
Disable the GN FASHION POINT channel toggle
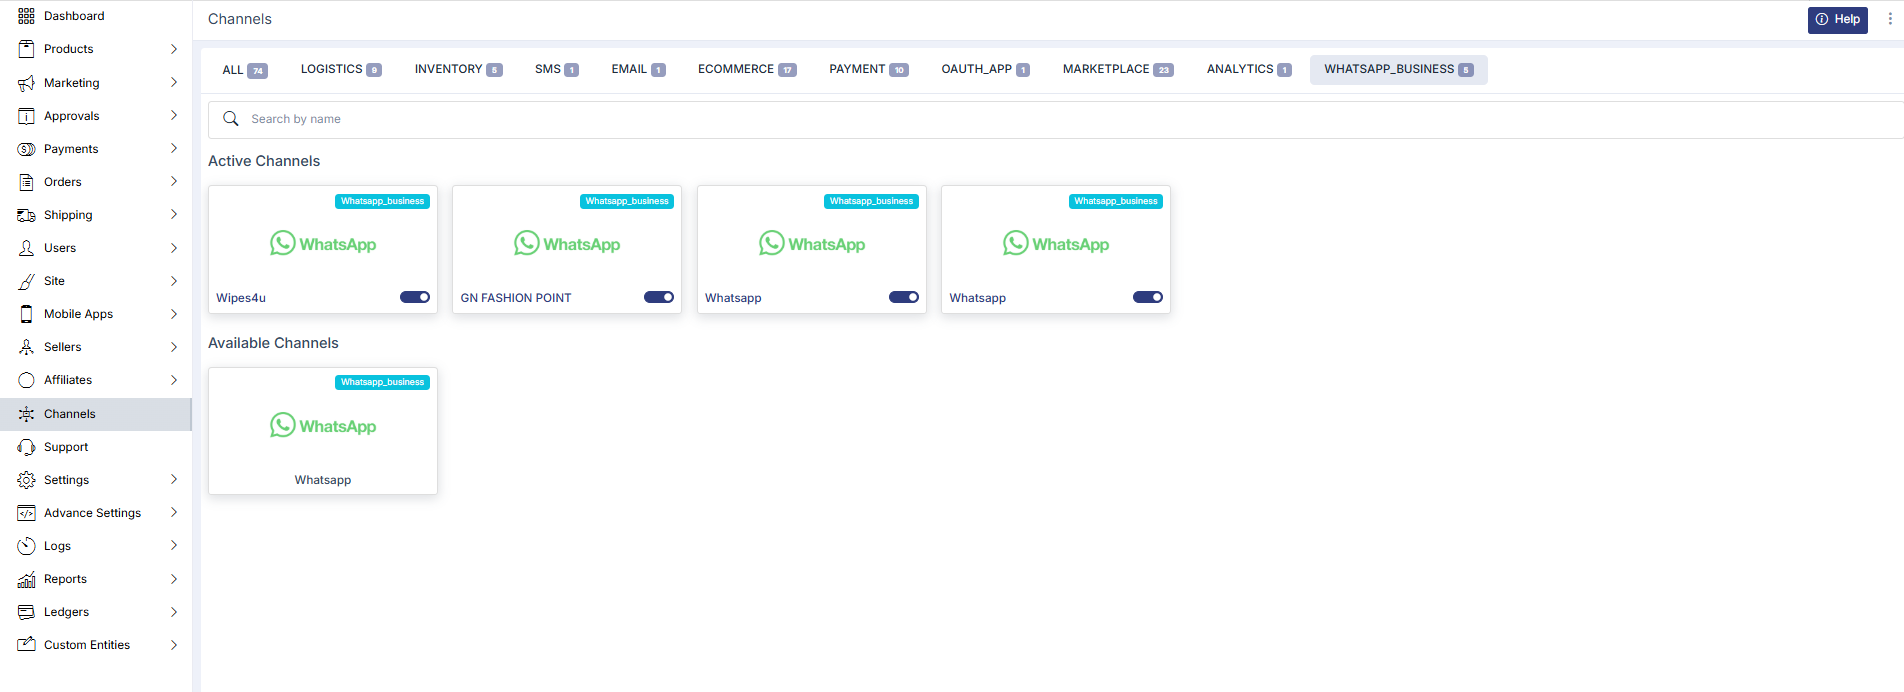tap(659, 297)
